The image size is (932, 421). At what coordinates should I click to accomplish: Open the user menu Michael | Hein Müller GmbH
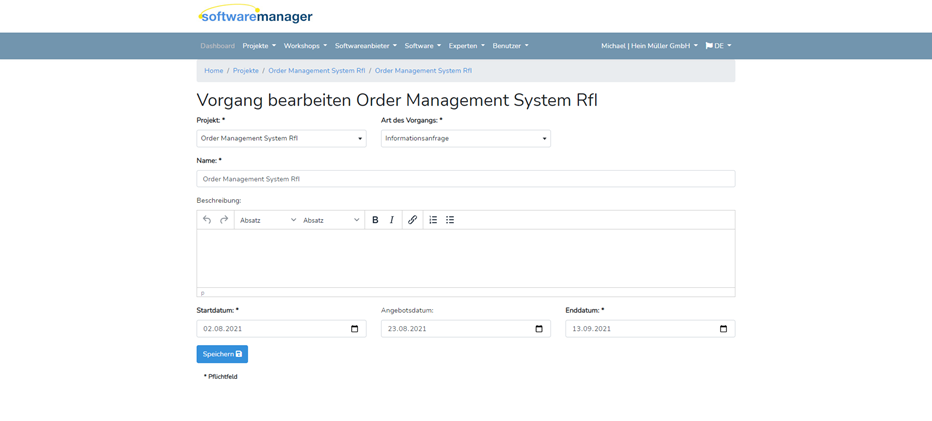[649, 46]
